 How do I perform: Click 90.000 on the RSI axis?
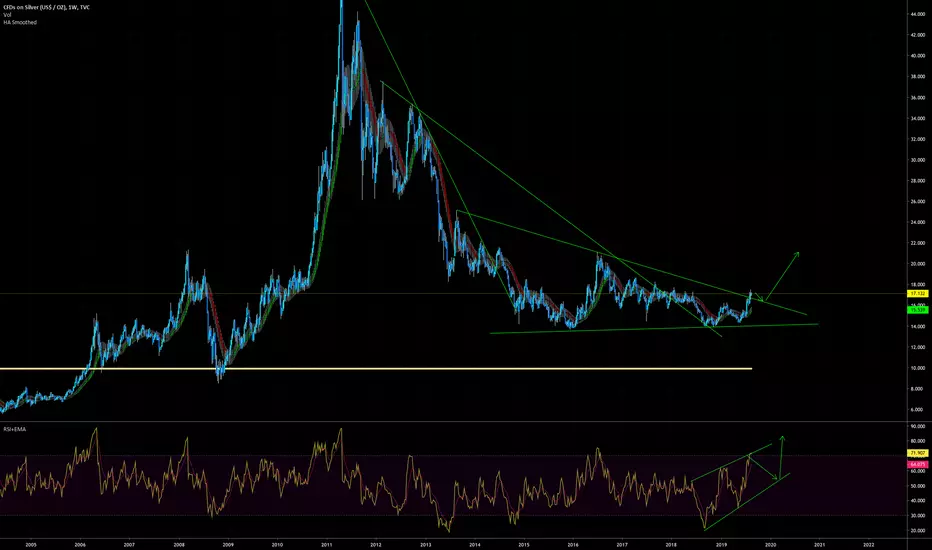pyautogui.click(x=917, y=426)
